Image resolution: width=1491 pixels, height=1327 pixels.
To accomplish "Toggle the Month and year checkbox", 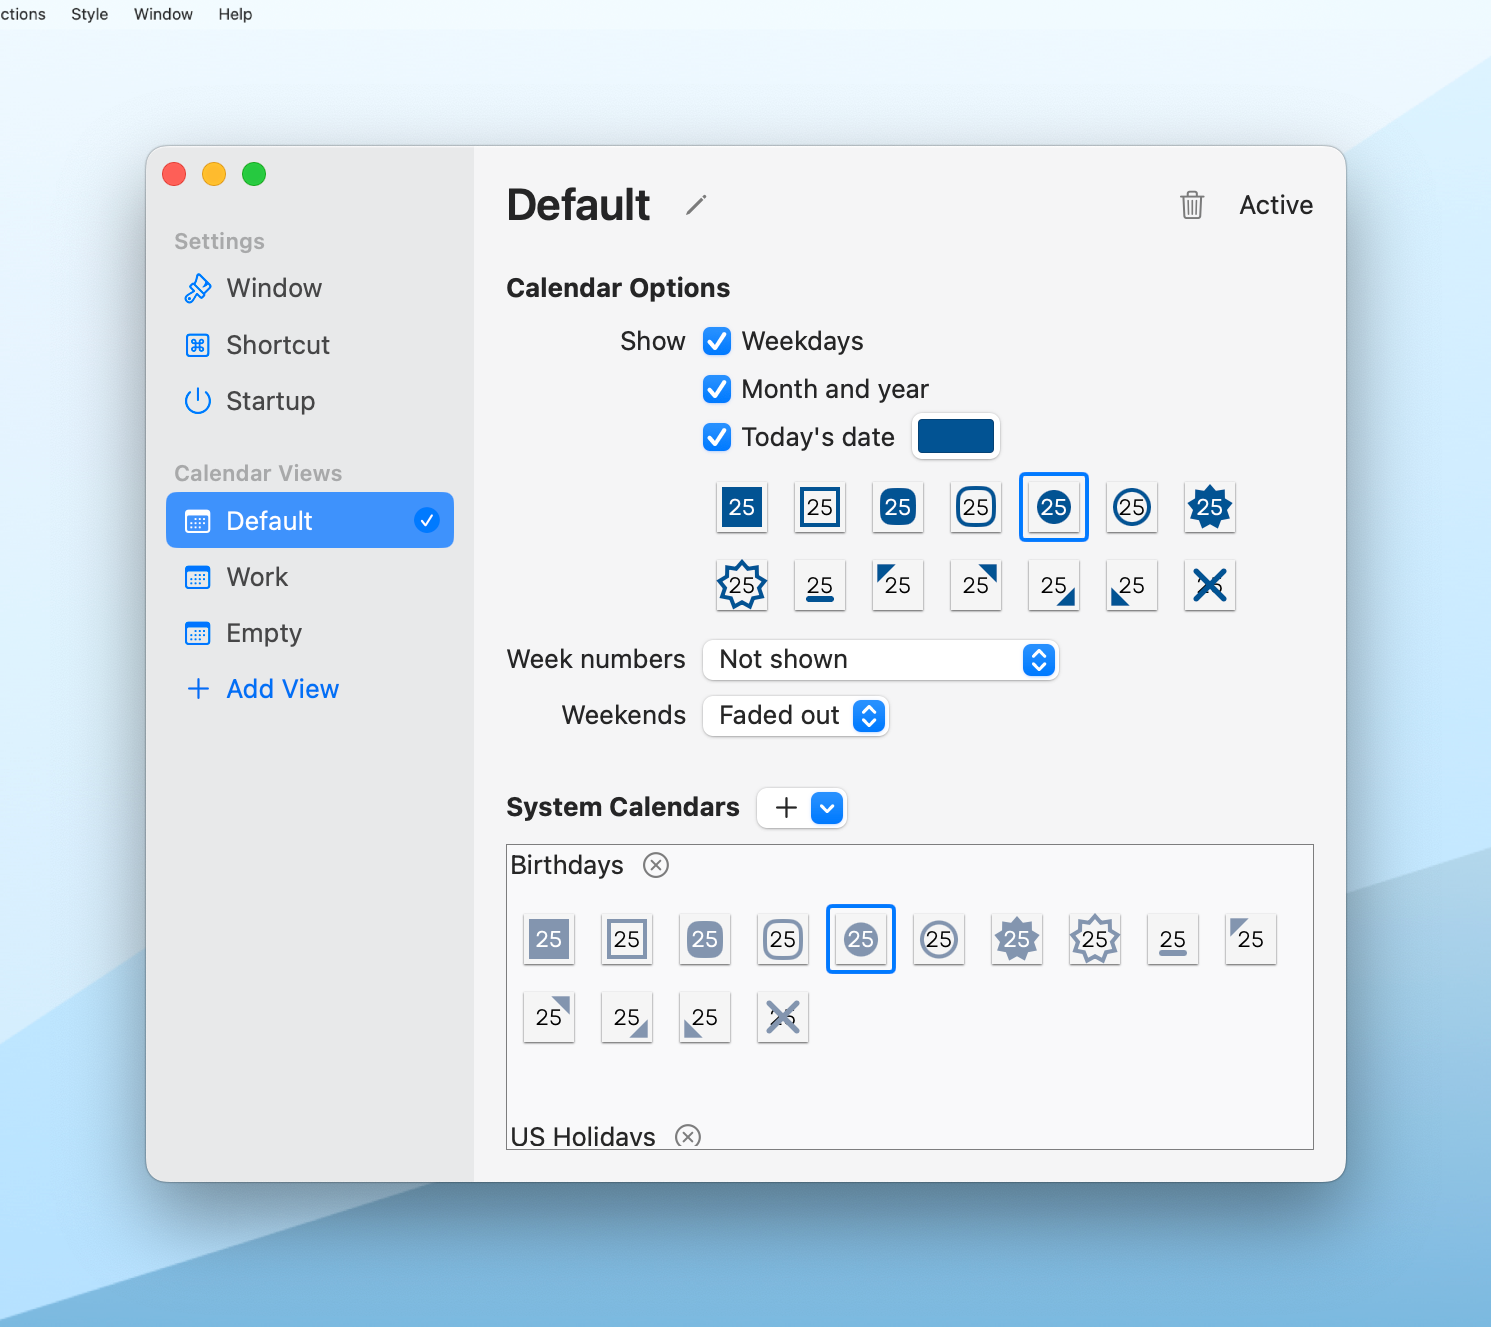I will click(x=717, y=389).
